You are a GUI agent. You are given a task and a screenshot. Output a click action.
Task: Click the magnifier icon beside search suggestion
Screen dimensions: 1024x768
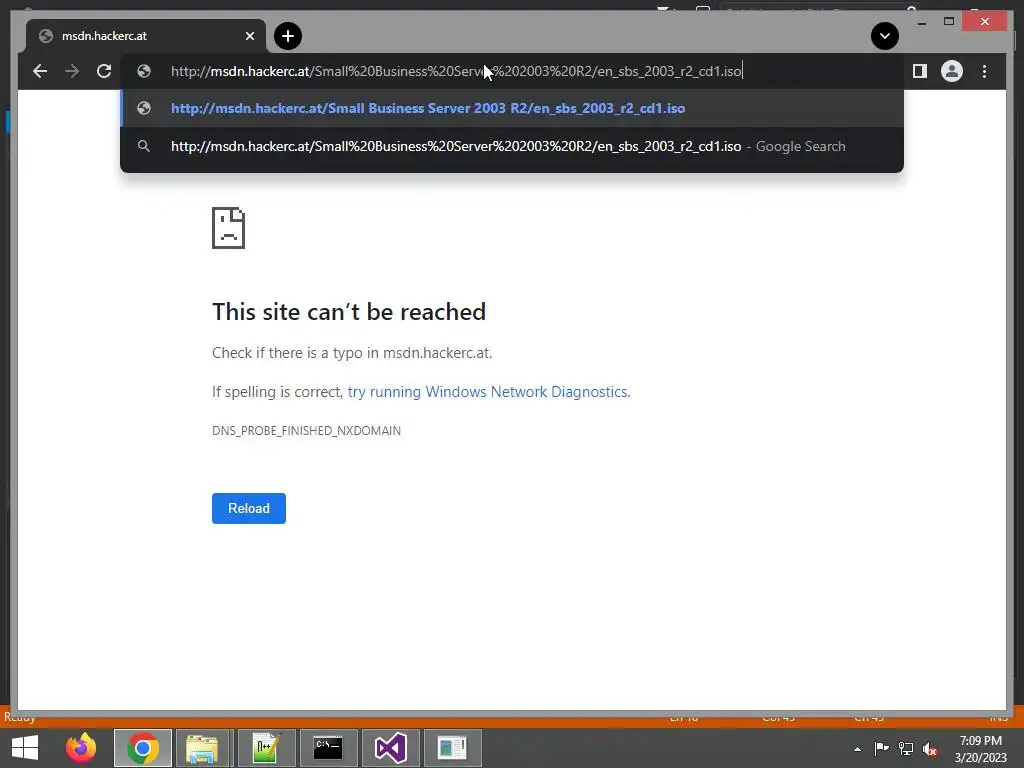144,146
